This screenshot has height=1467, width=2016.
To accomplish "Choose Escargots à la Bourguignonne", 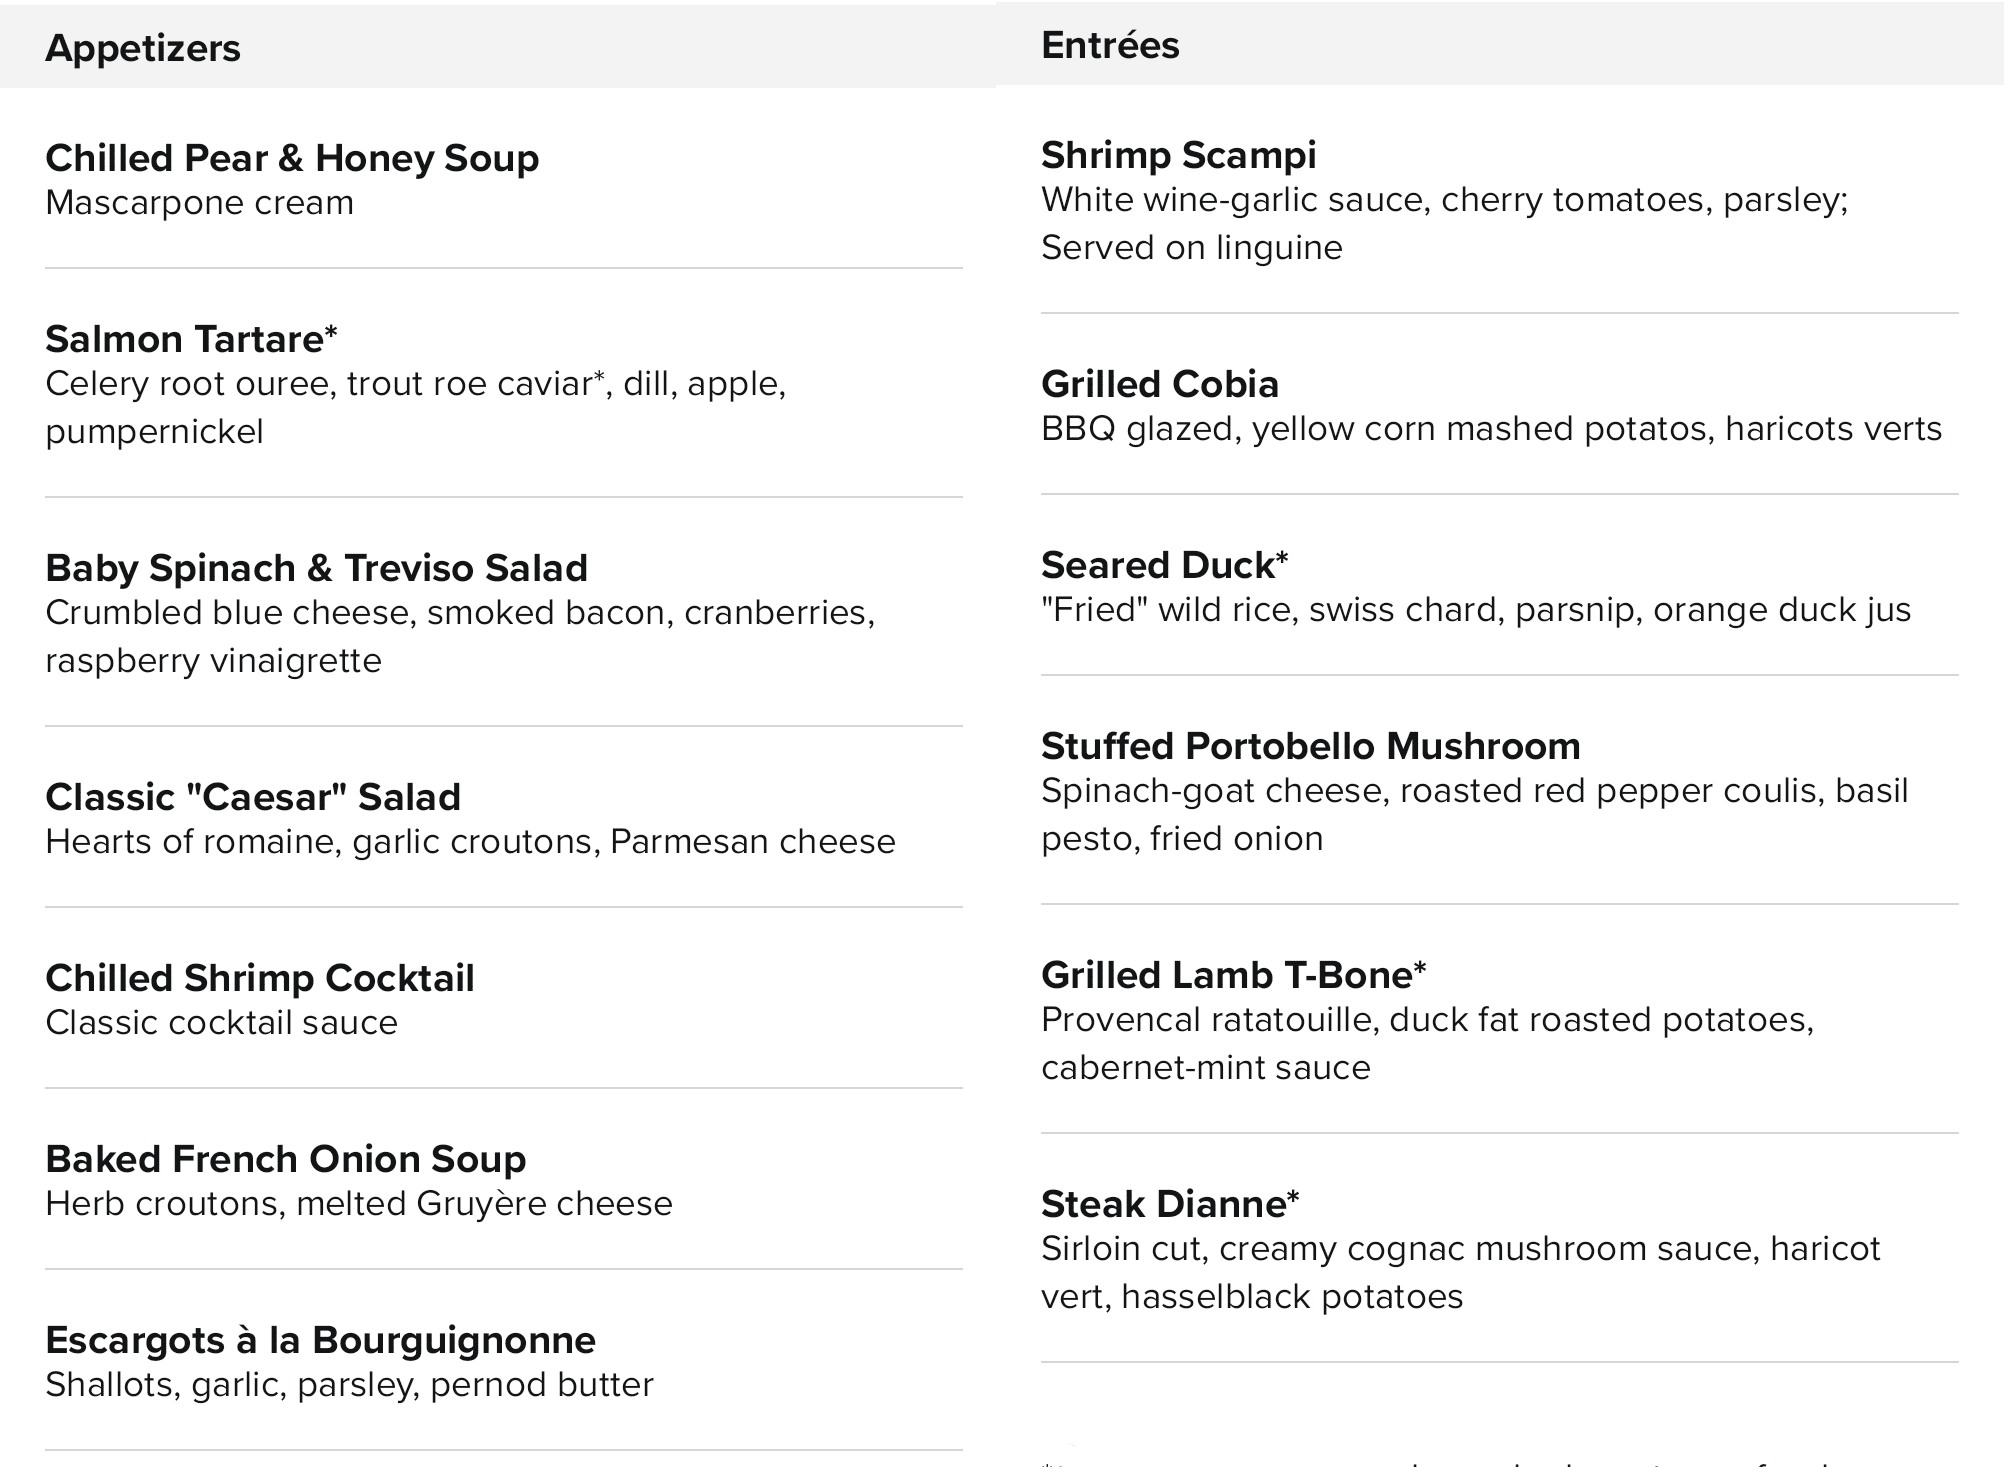I will [x=320, y=1340].
